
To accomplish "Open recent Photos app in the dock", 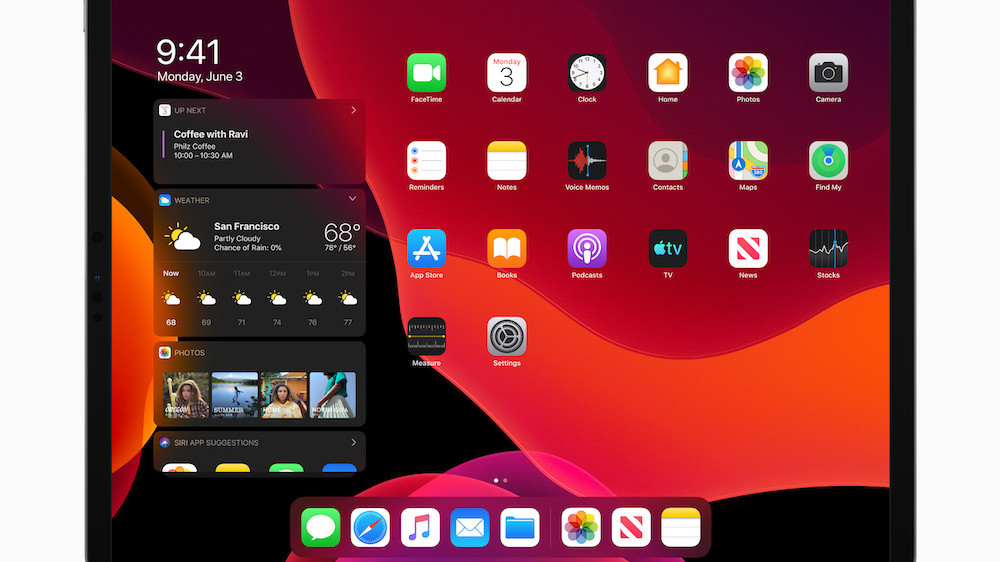I will (580, 528).
